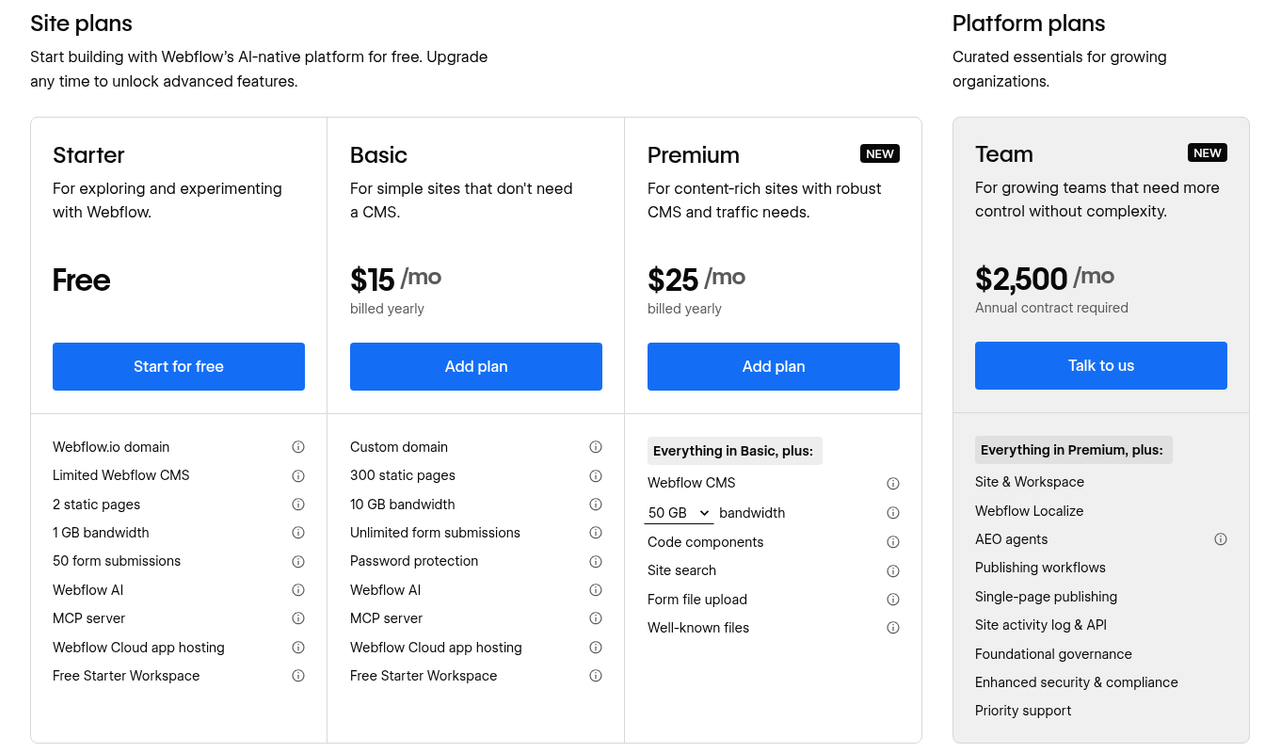Image resolution: width=1280 pixels, height=753 pixels.
Task: Show info for 300 static pages
Action: (596, 476)
